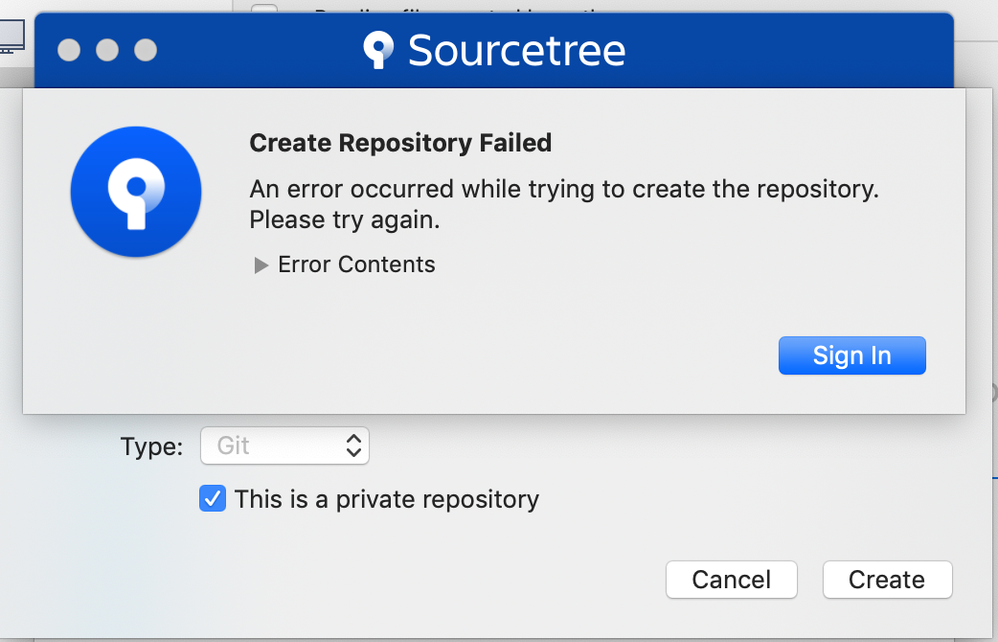Click the third gray window control button
Screen dimensions: 998x642
(146, 50)
